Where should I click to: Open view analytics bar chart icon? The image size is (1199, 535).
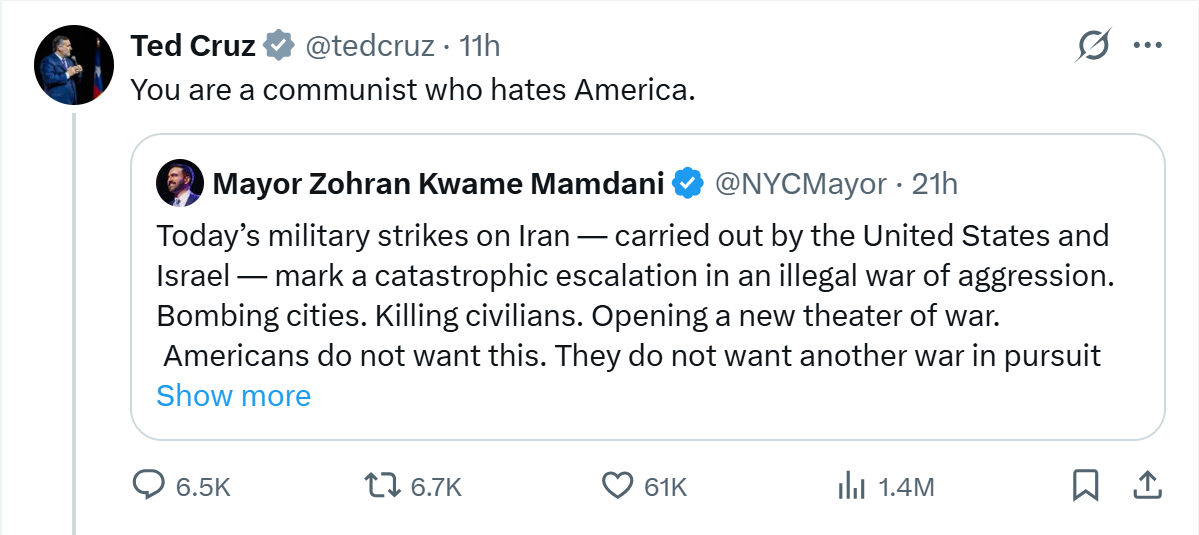[x=850, y=486]
